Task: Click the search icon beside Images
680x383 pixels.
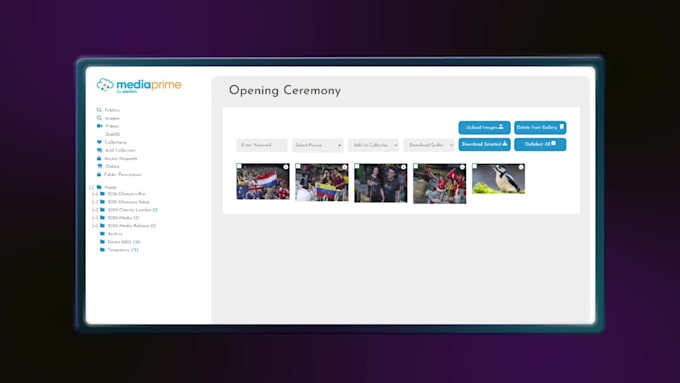Action: click(x=99, y=118)
